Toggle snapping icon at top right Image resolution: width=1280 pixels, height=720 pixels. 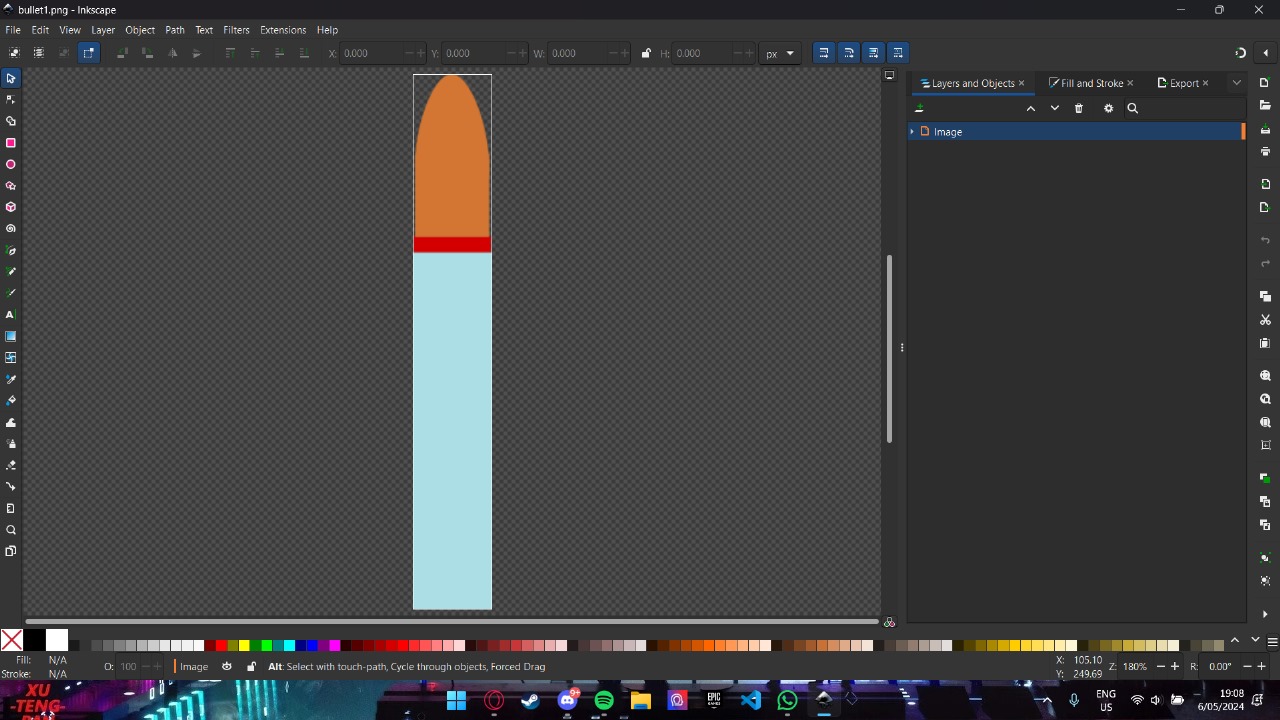click(1241, 53)
